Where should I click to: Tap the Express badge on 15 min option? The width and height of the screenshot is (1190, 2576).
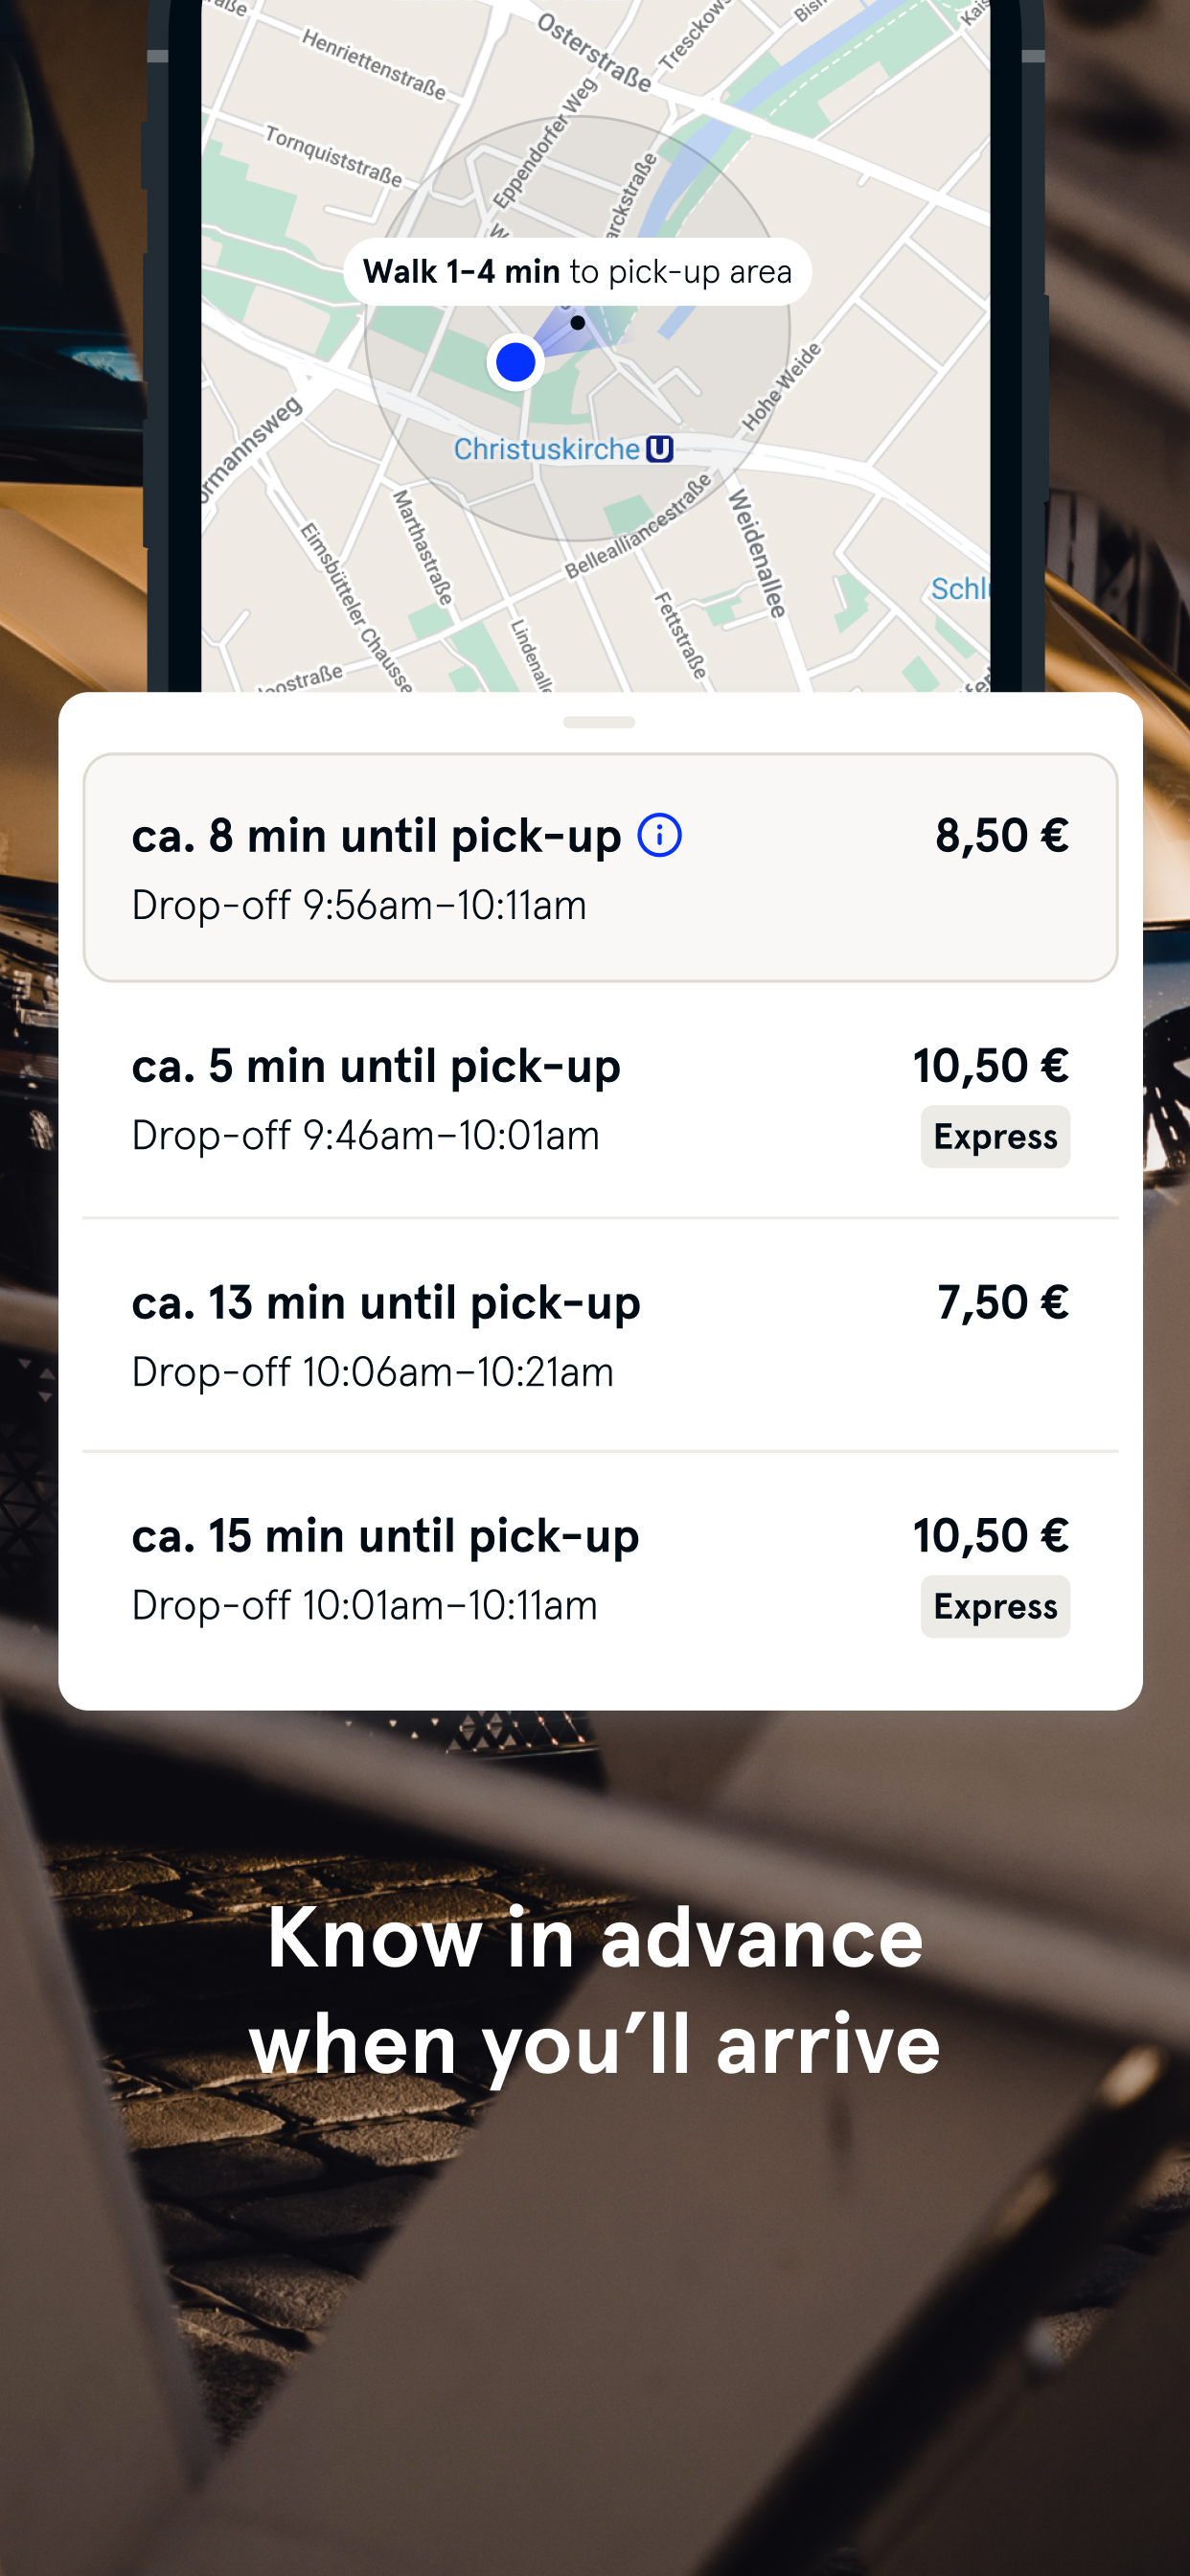(995, 1607)
